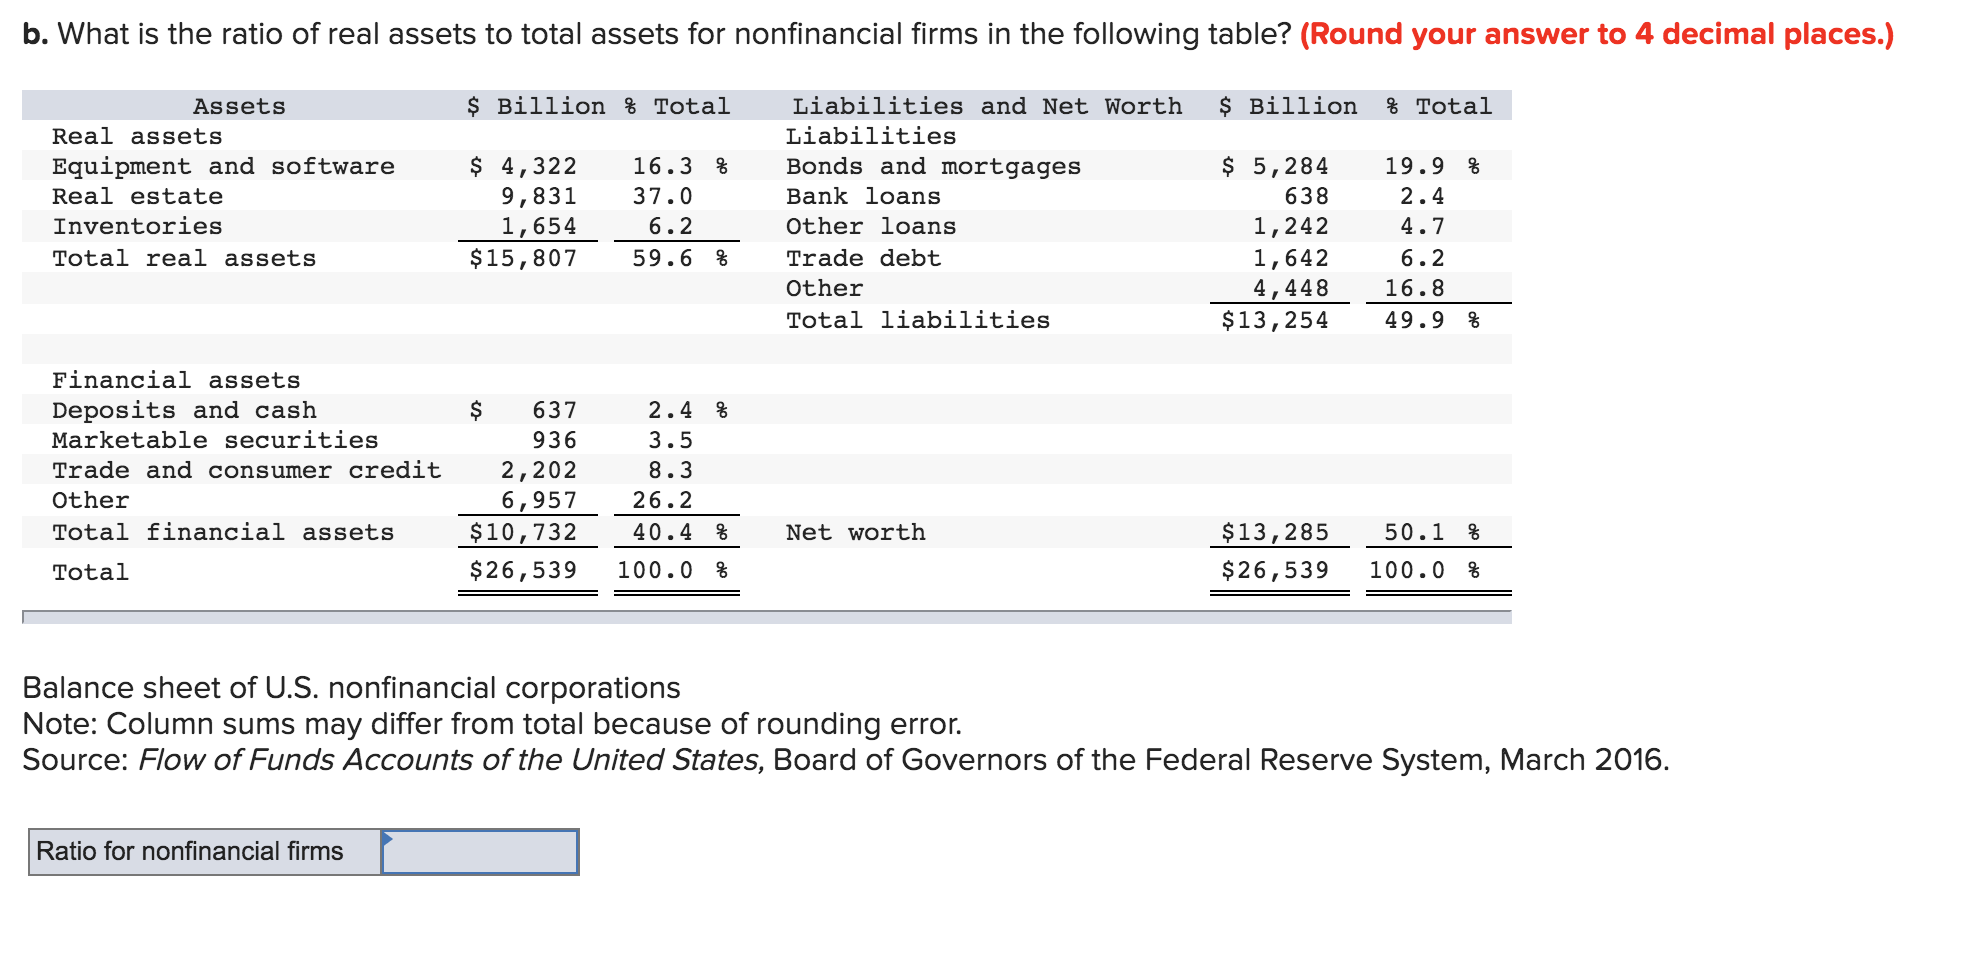
Task: Click the 'Note: Column sums may differ' line
Action: point(492,724)
